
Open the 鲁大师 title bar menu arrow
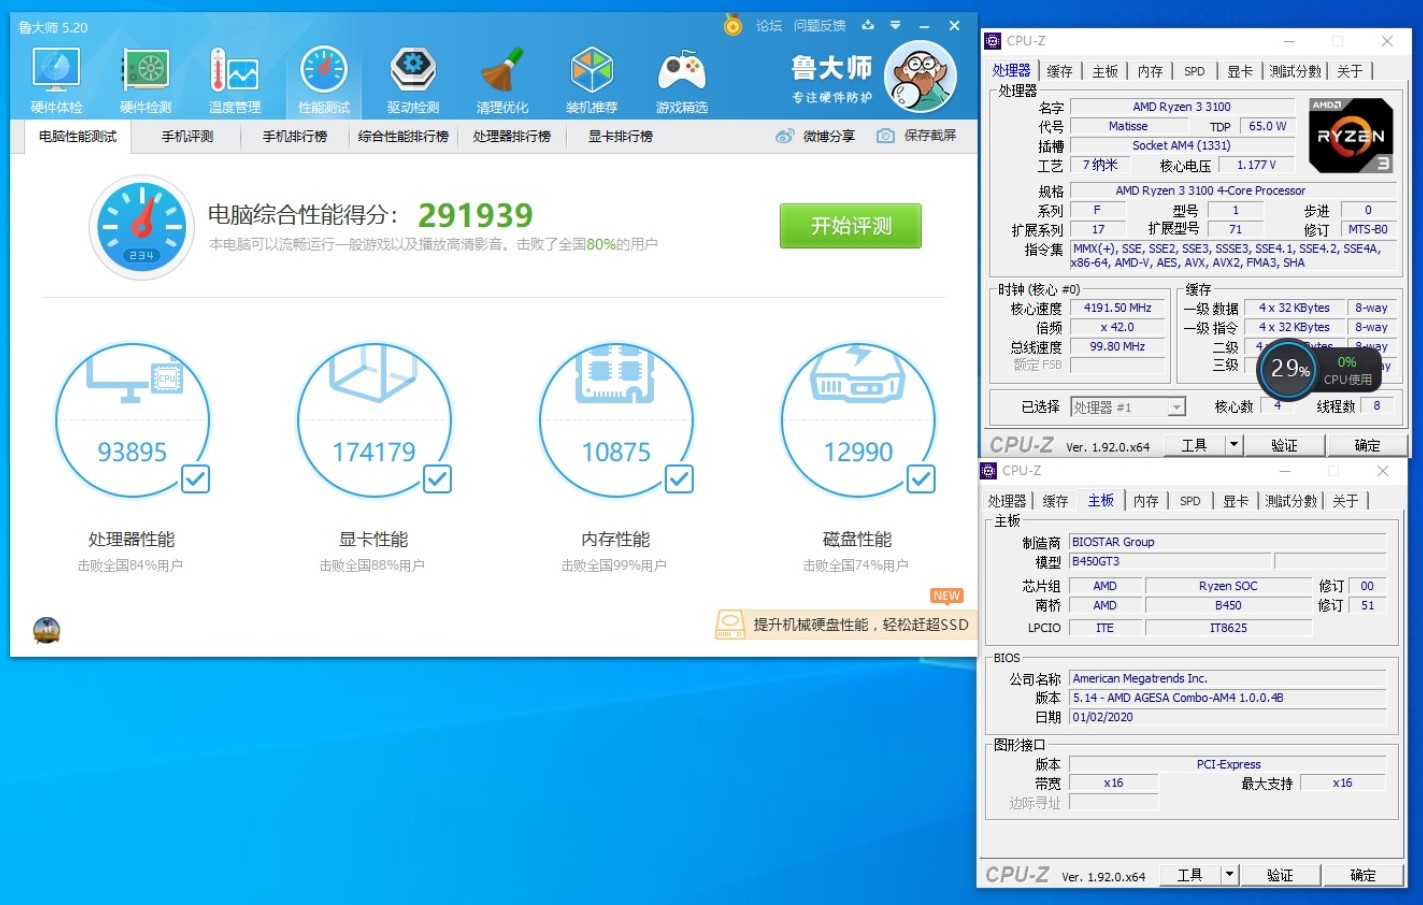click(895, 25)
